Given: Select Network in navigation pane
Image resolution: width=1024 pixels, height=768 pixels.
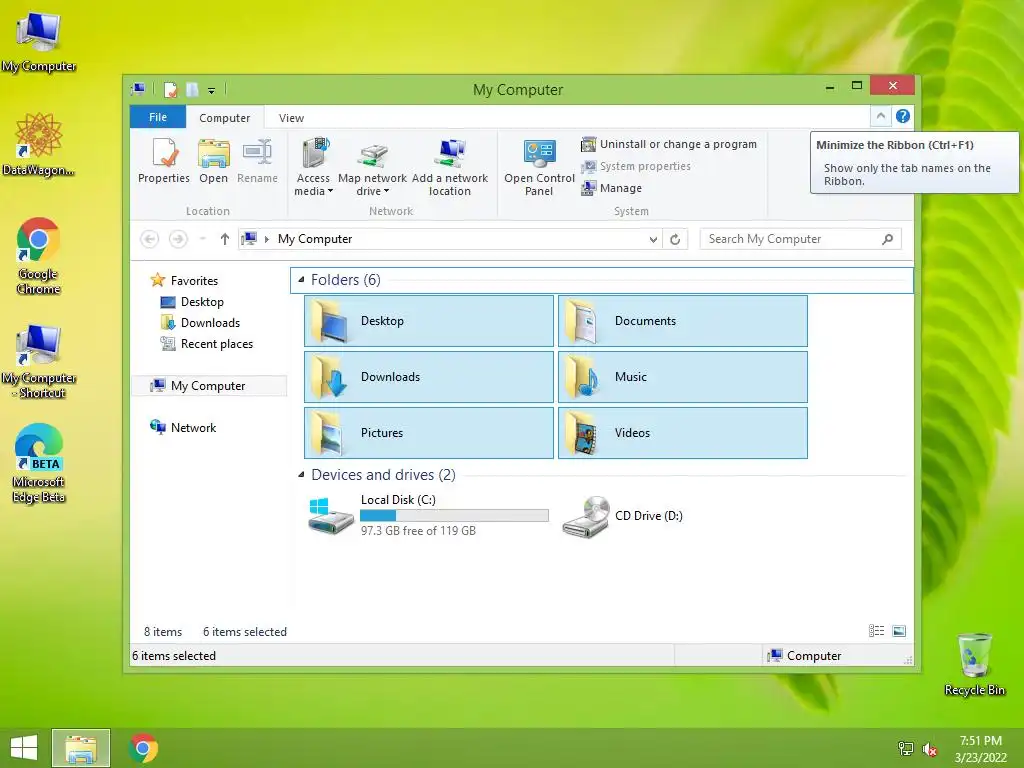Looking at the screenshot, I should (184, 428).
